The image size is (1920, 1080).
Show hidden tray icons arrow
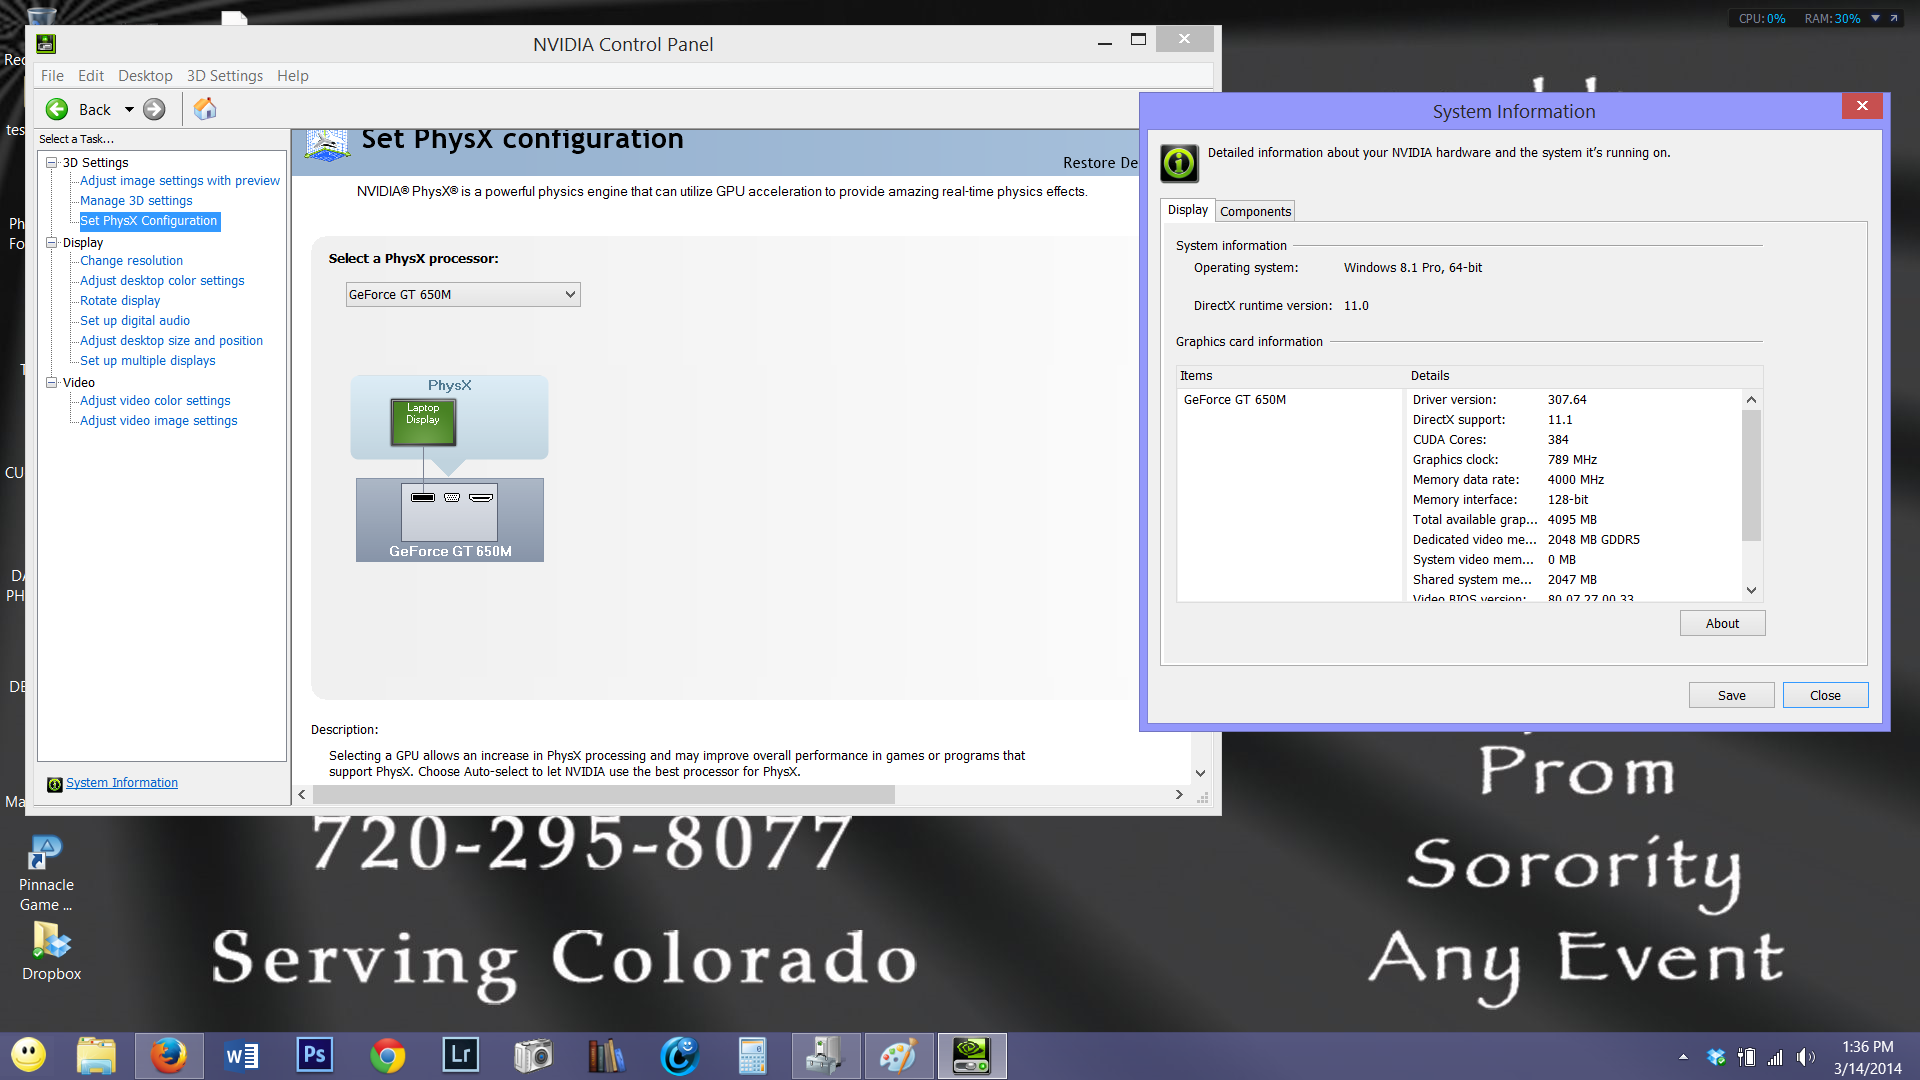tap(1684, 1057)
